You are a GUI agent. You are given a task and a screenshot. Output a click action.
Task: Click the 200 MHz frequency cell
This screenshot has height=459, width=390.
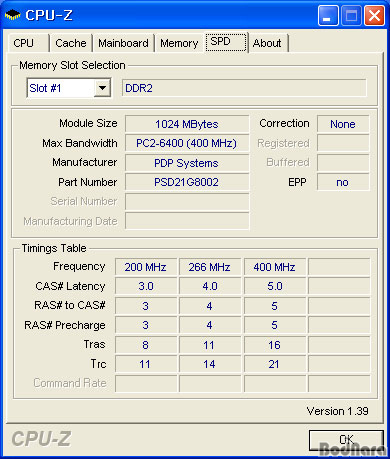pyautogui.click(x=146, y=267)
